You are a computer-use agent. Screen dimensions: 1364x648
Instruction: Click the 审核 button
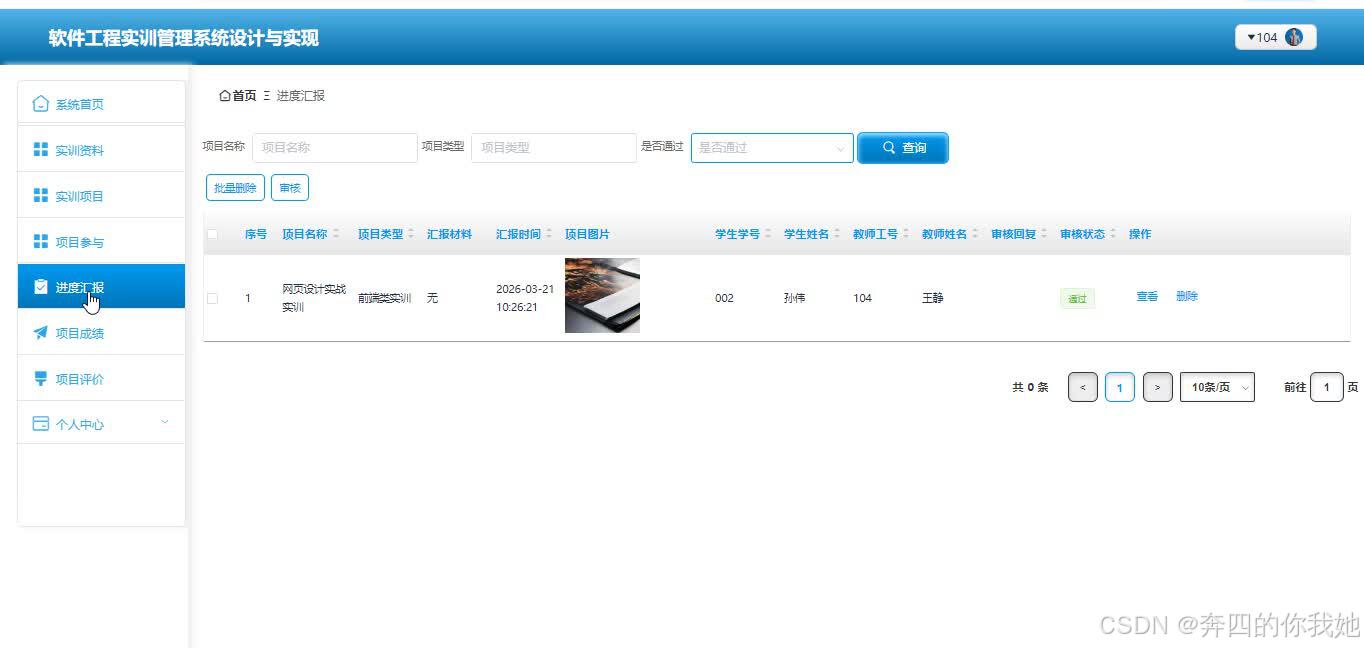coord(290,187)
